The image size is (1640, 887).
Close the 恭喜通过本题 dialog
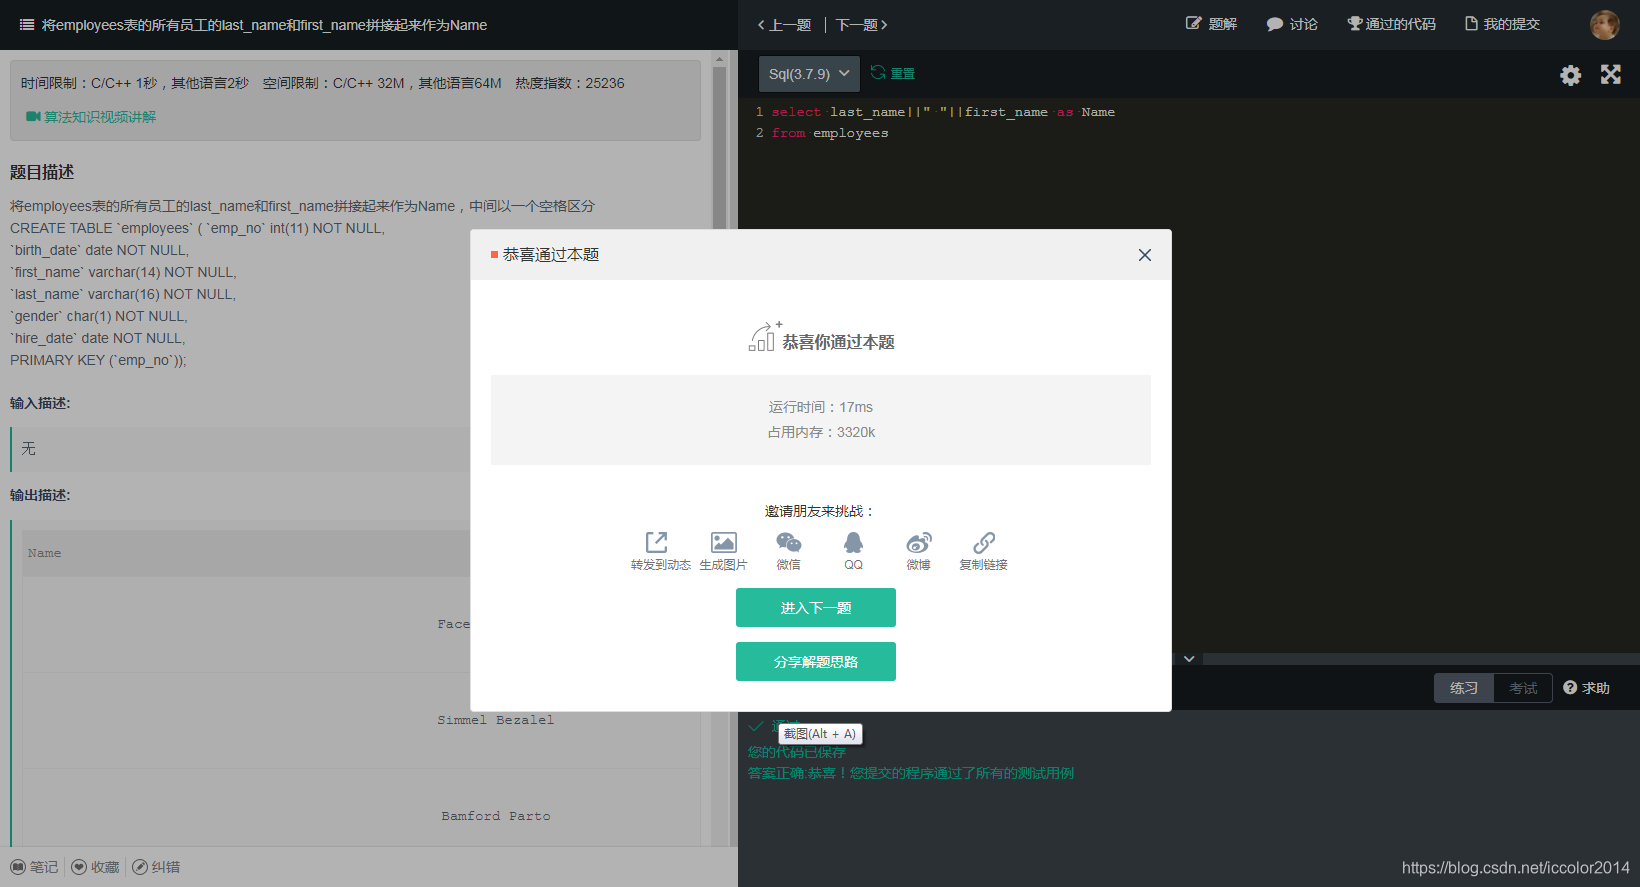click(1145, 255)
